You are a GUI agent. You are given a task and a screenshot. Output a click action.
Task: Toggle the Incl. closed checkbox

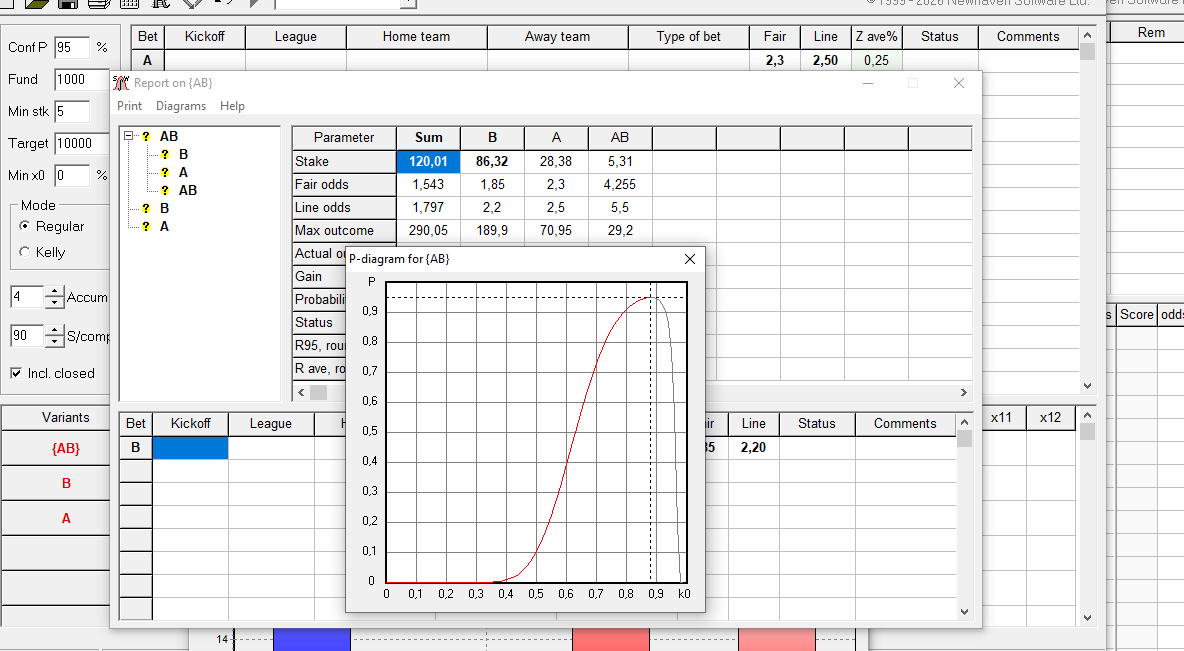[x=16, y=373]
